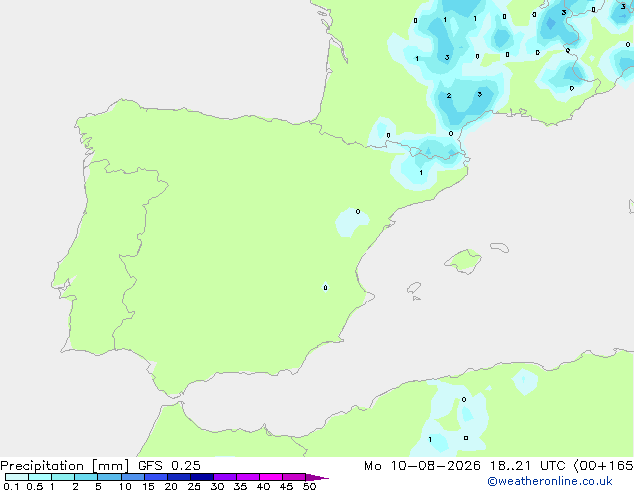
Task: Pick the 10–15 mm legend color box
Action: click(132, 477)
